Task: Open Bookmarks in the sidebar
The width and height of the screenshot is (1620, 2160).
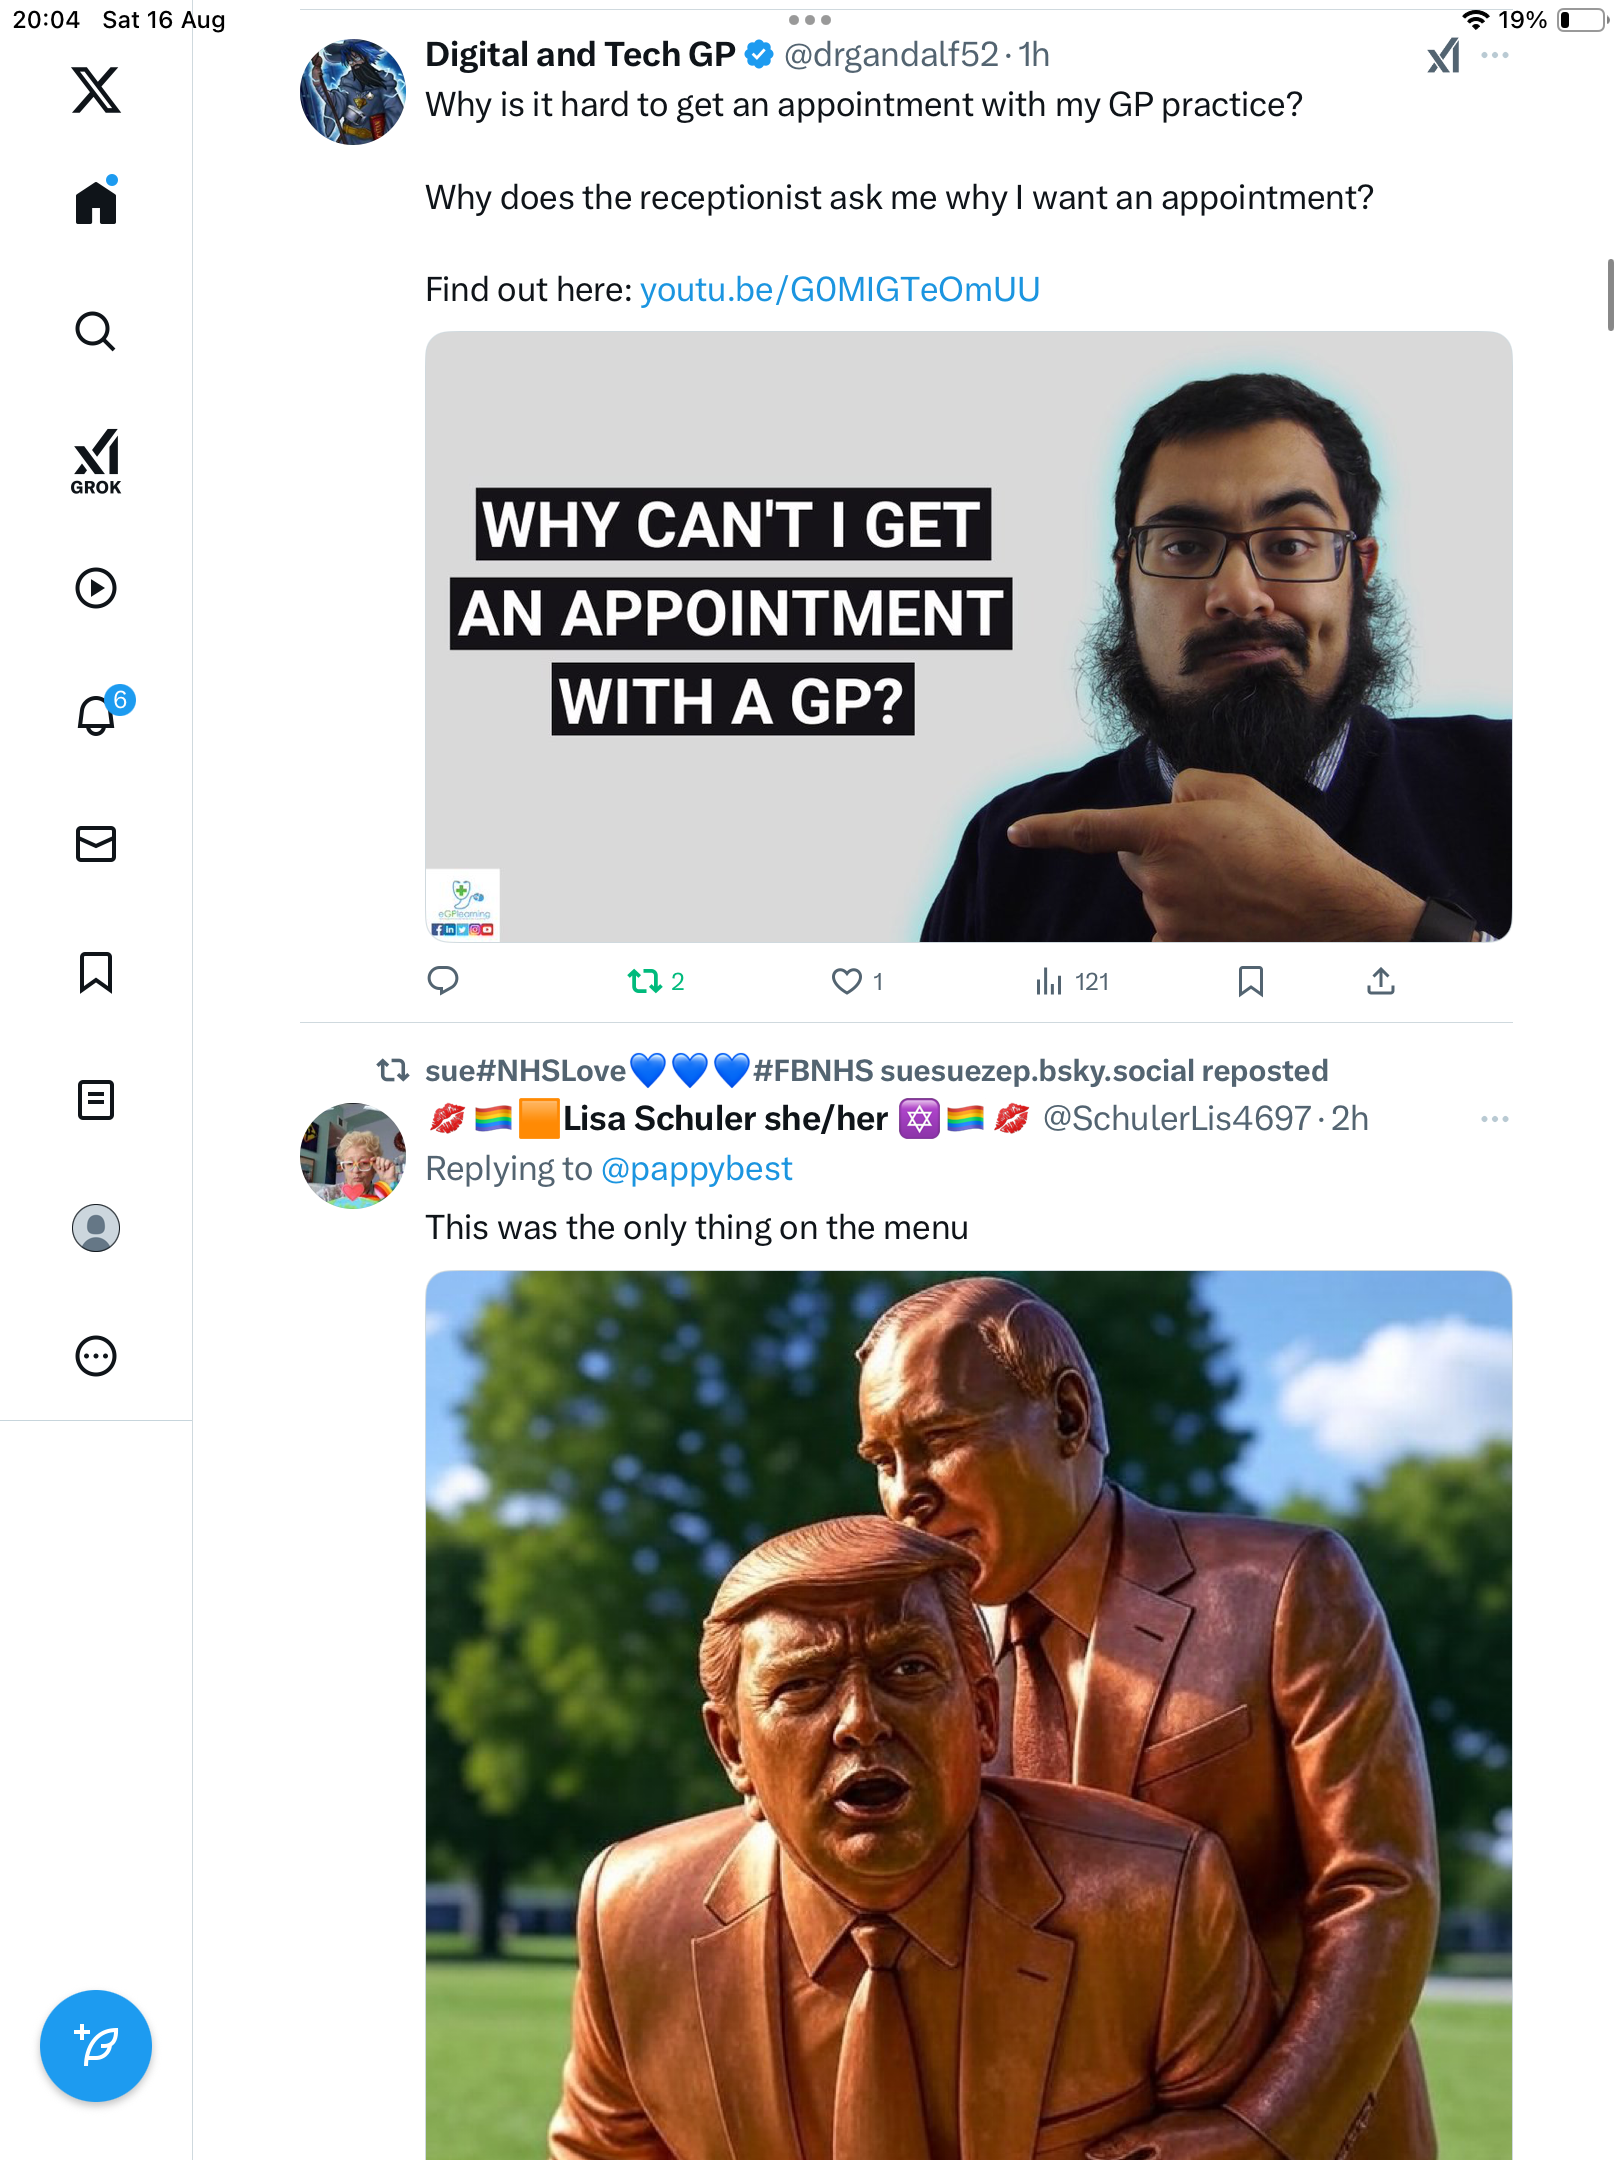Action: (96, 972)
